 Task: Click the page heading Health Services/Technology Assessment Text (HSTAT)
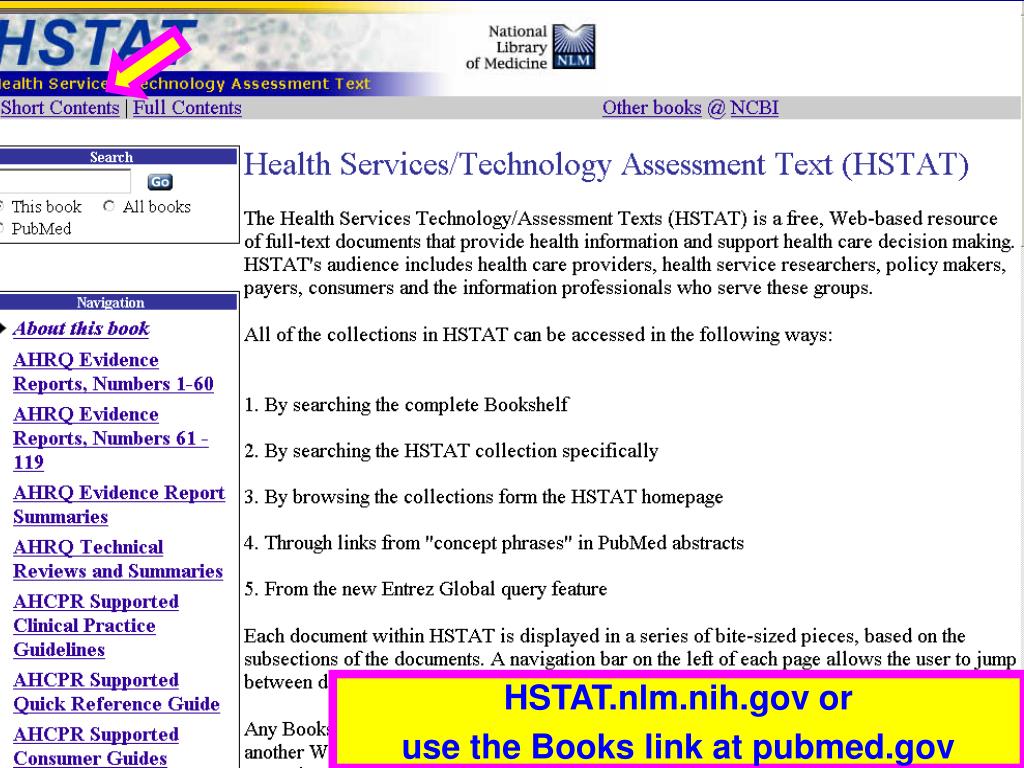[606, 164]
